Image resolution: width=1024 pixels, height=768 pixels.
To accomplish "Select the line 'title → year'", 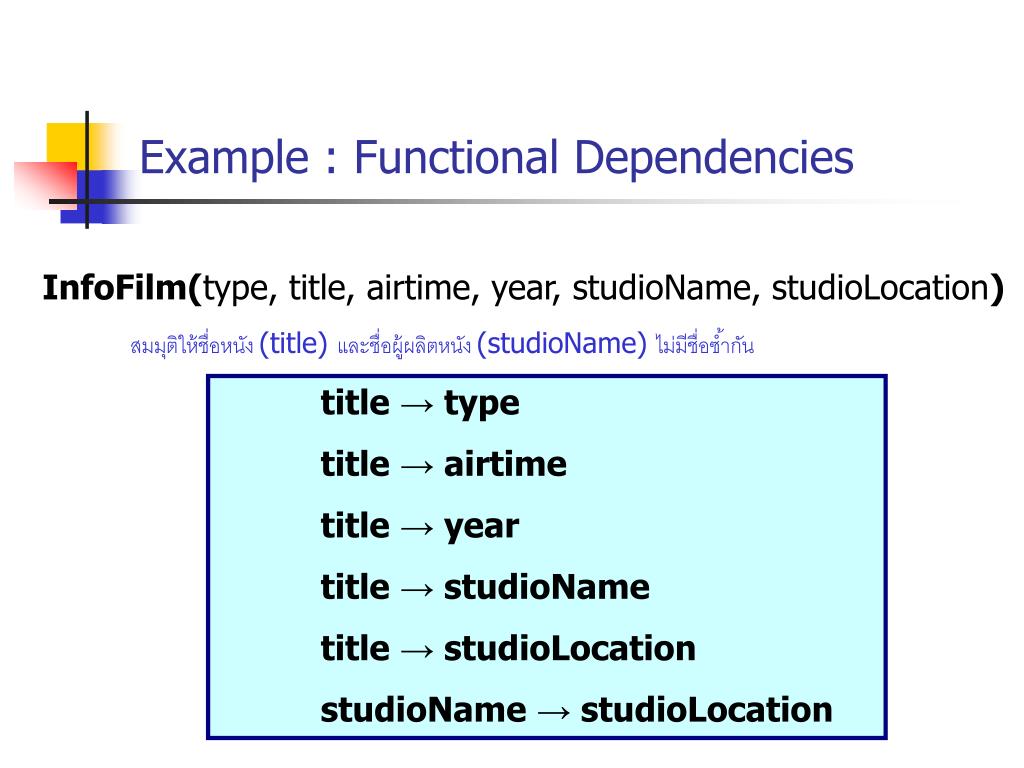I will (420, 526).
